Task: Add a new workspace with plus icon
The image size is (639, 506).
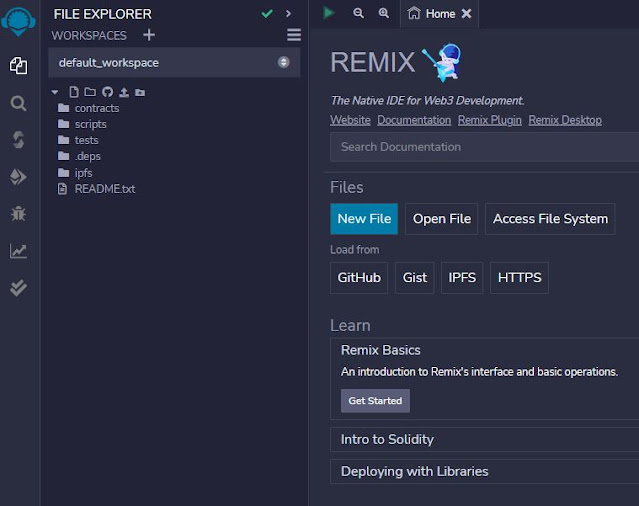Action: [149, 35]
